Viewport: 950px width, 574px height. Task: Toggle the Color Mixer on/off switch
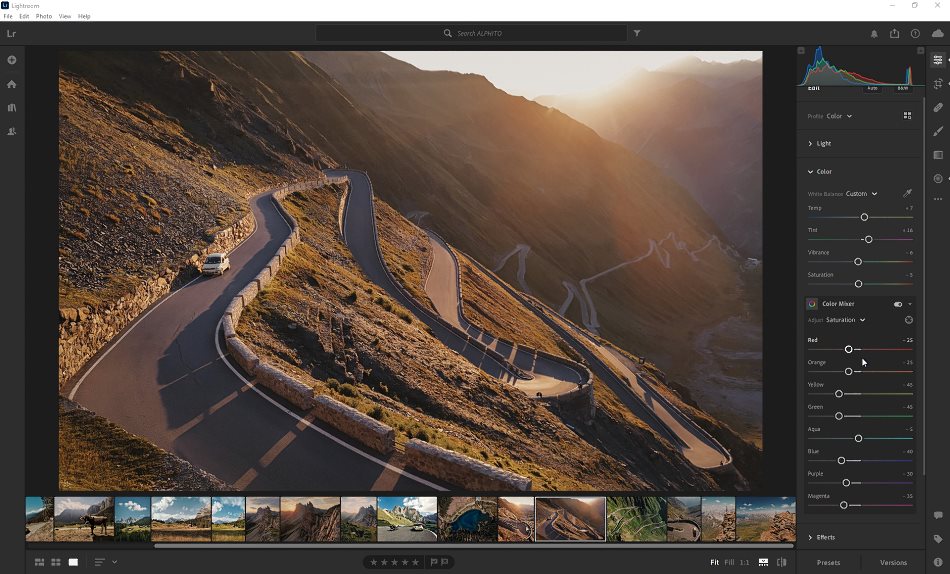click(x=897, y=304)
